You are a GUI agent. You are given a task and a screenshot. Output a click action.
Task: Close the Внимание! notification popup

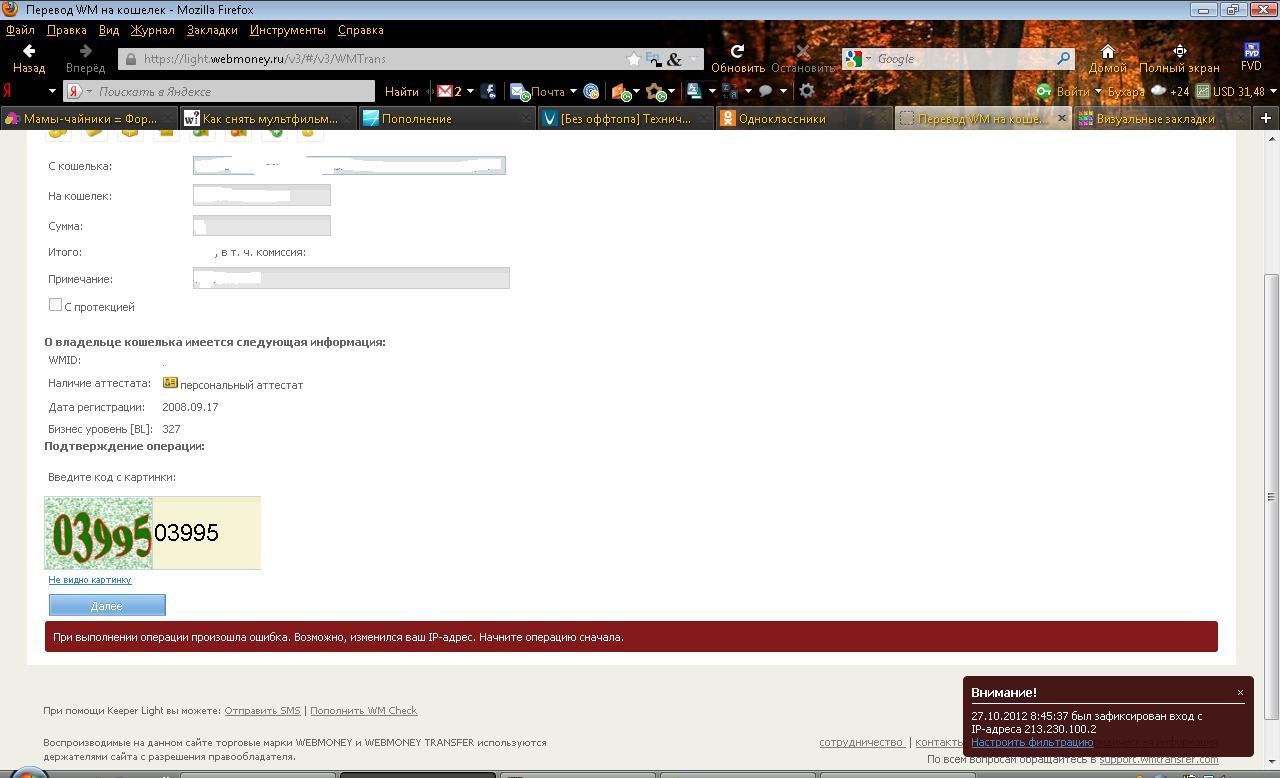(x=1240, y=692)
